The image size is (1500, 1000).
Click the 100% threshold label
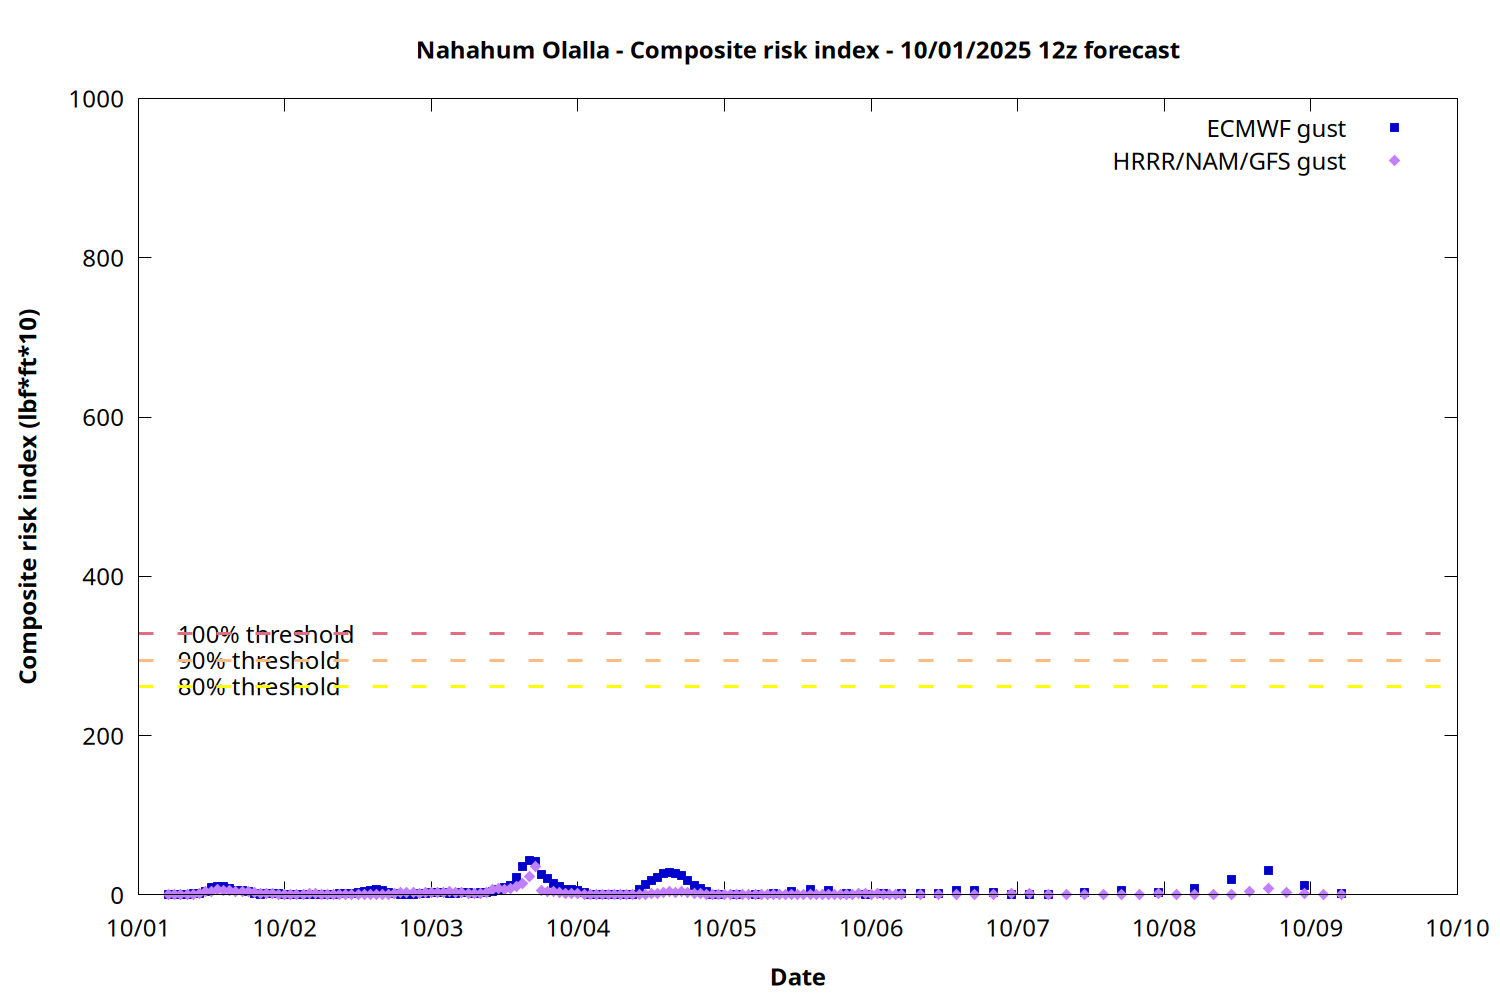265,635
